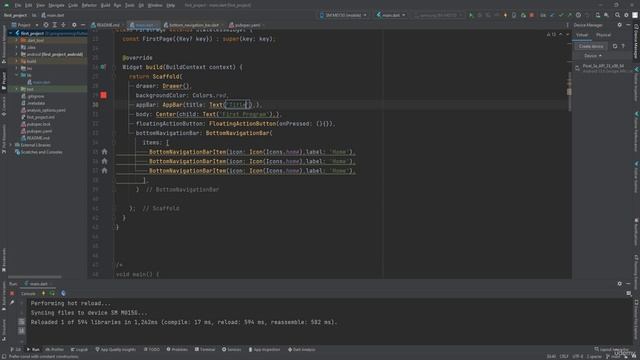Click the green Run app icon
640x360 pixels.
pos(471,15)
